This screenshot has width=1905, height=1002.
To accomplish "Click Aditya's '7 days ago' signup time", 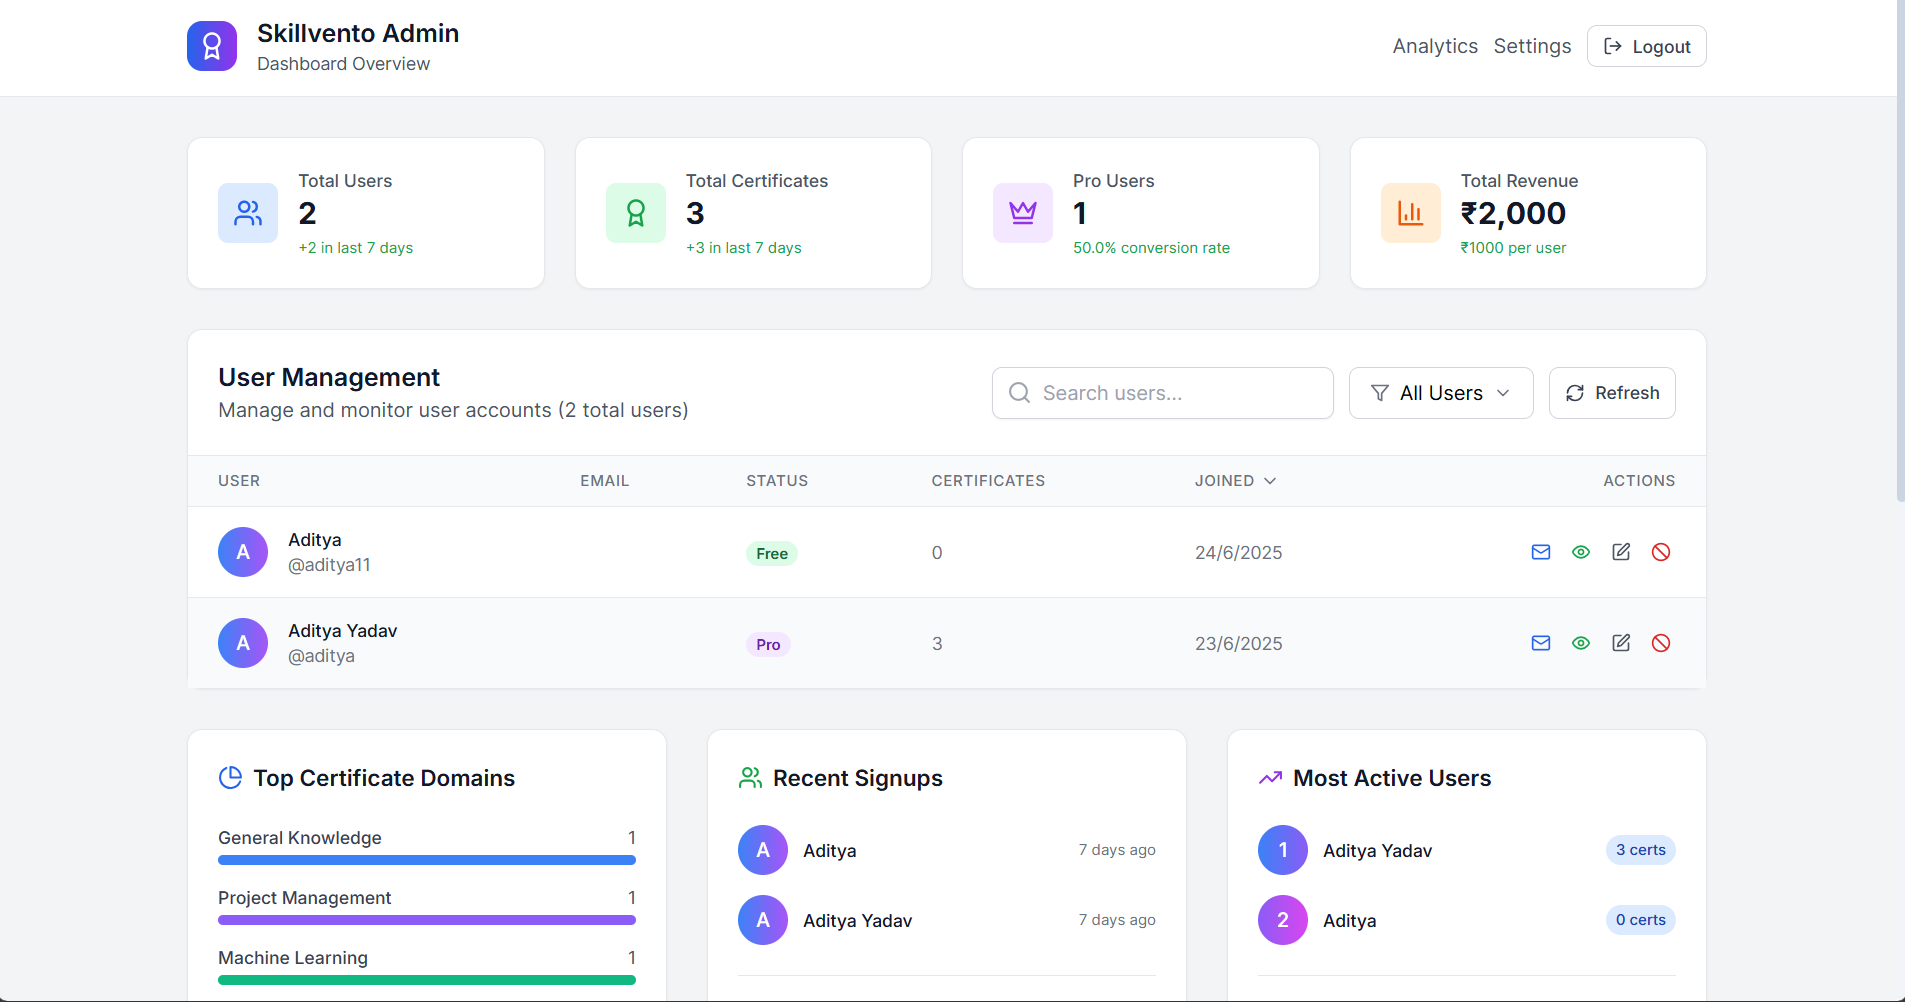I will point(1117,850).
